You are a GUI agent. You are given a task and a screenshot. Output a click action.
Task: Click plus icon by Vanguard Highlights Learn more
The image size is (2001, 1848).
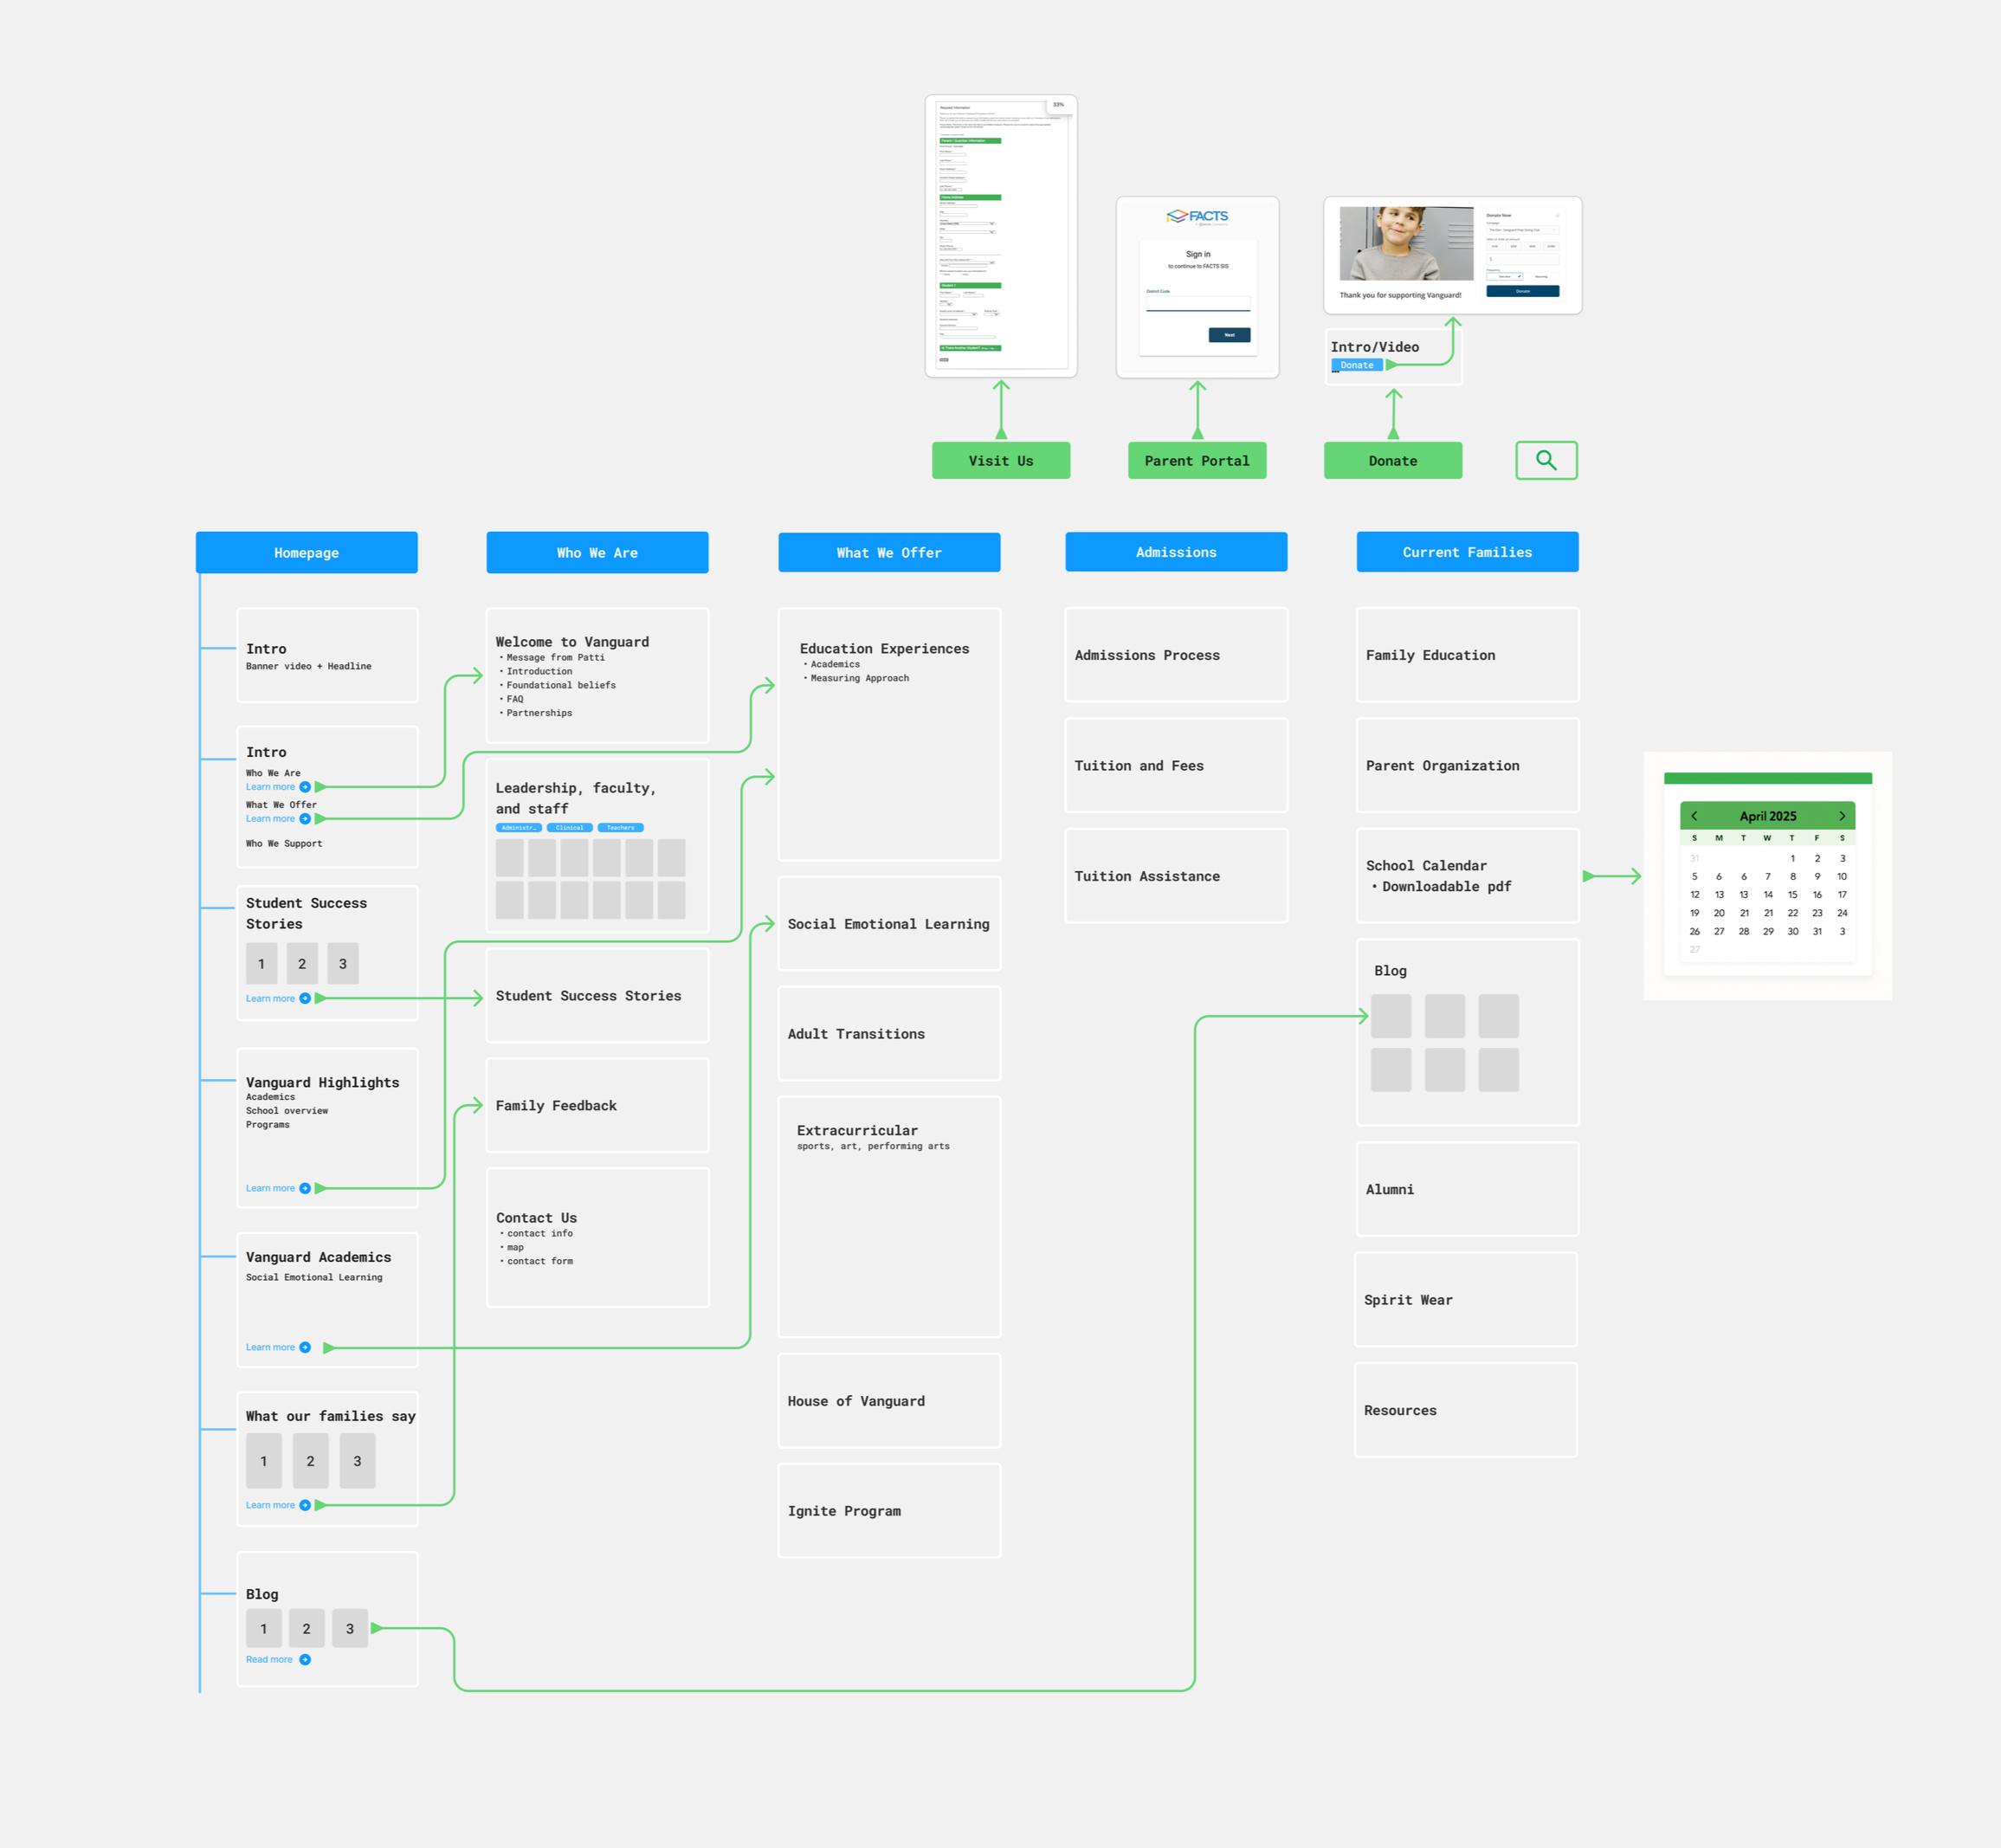click(x=305, y=1188)
